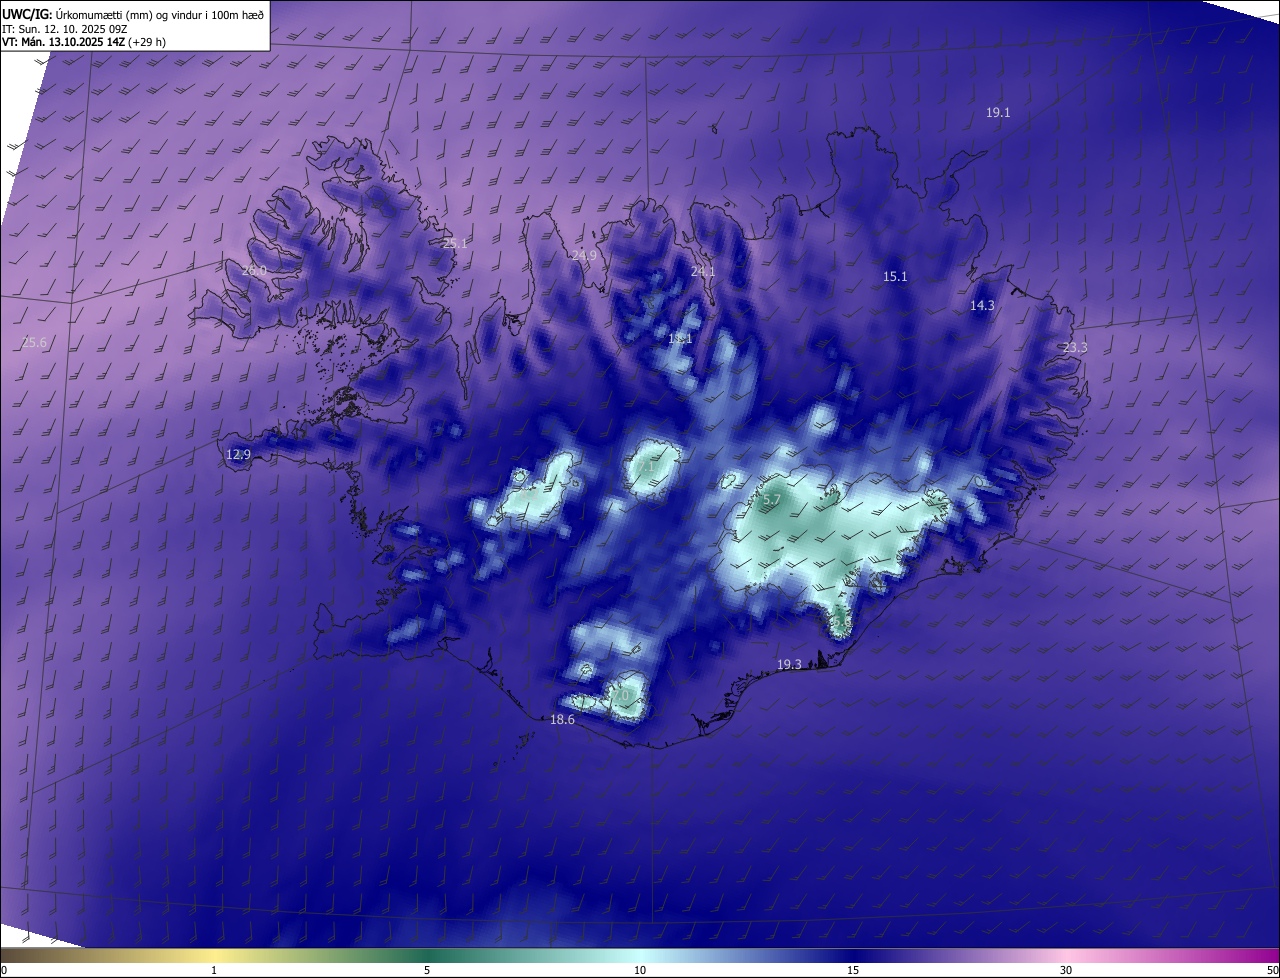Click the 25.1 value label
1280x978 pixels.
[455, 243]
